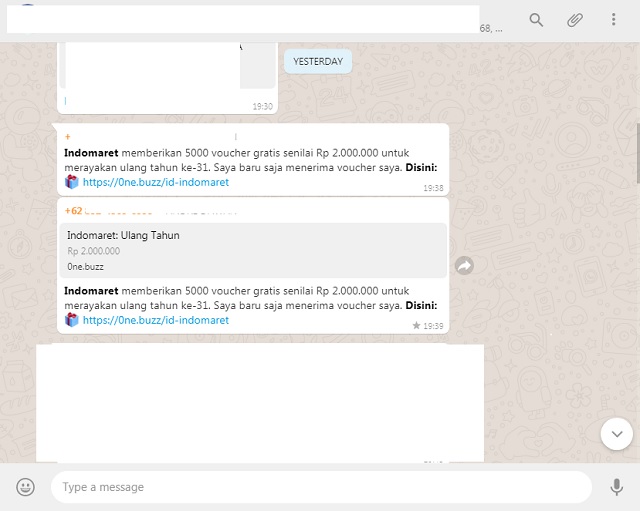Click the search icon in chat header
The width and height of the screenshot is (640, 511).
coord(537,20)
